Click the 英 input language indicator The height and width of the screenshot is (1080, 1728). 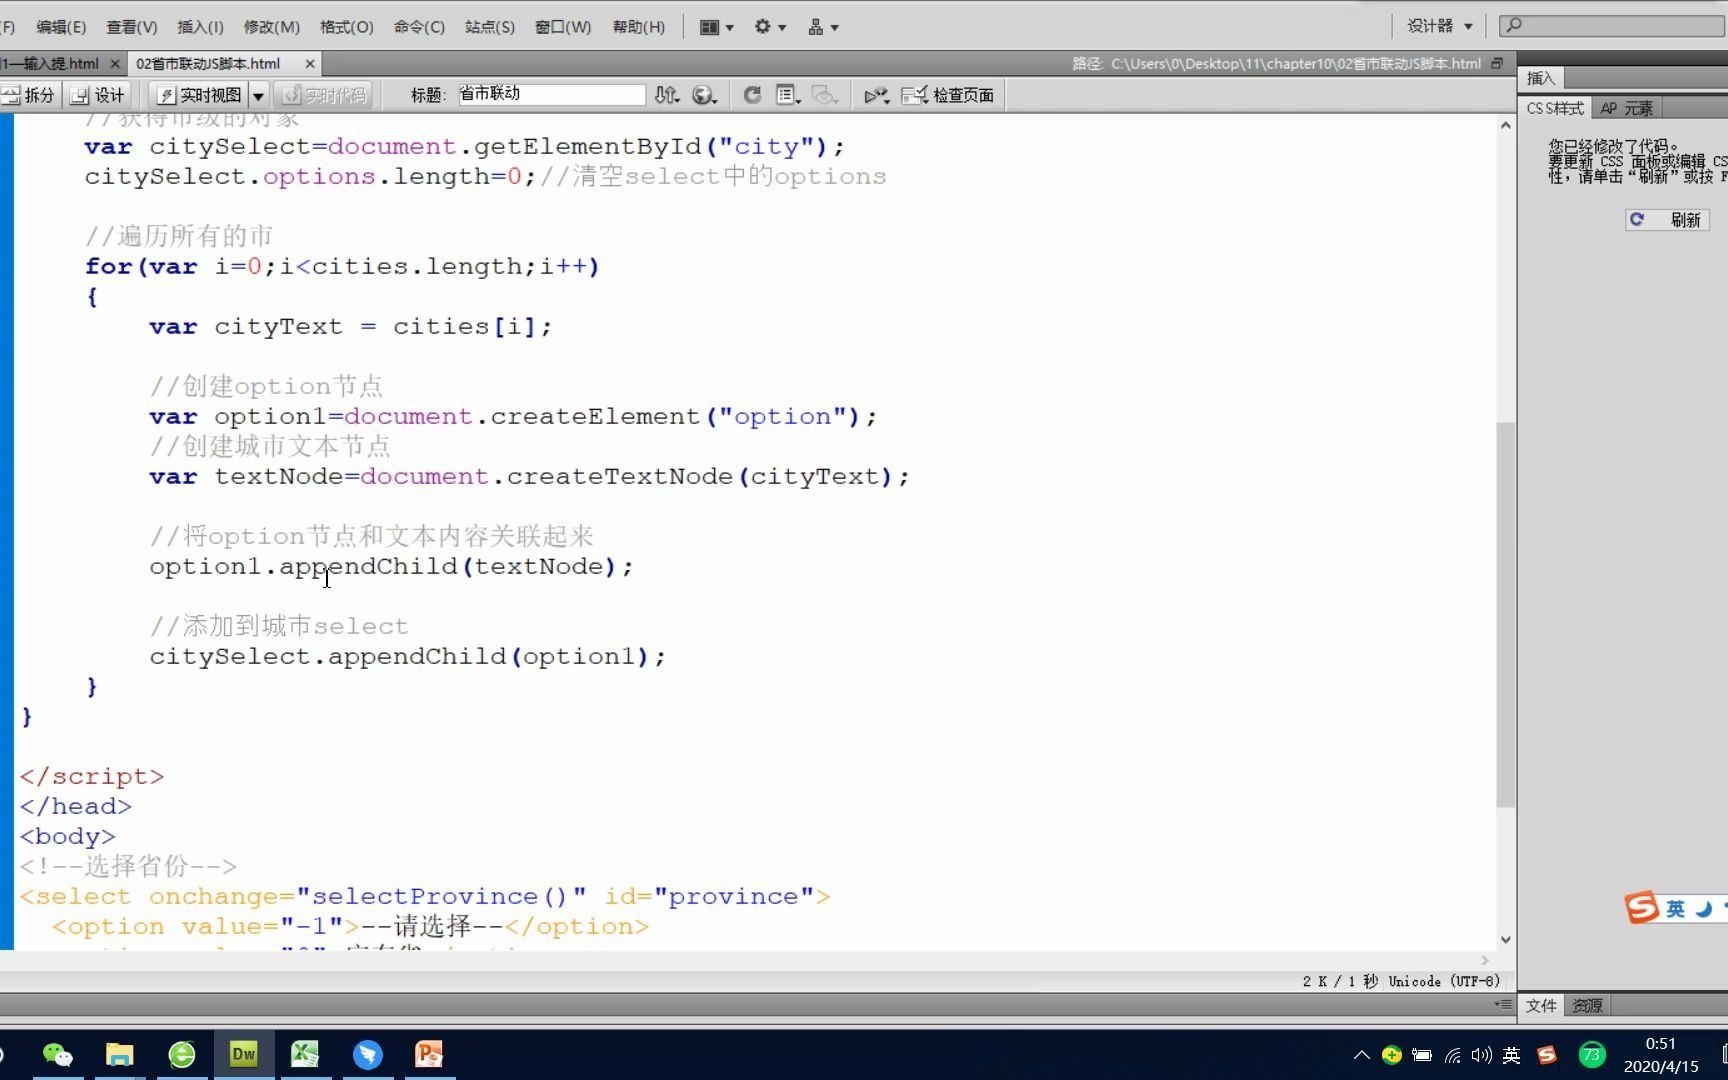tap(1512, 1055)
